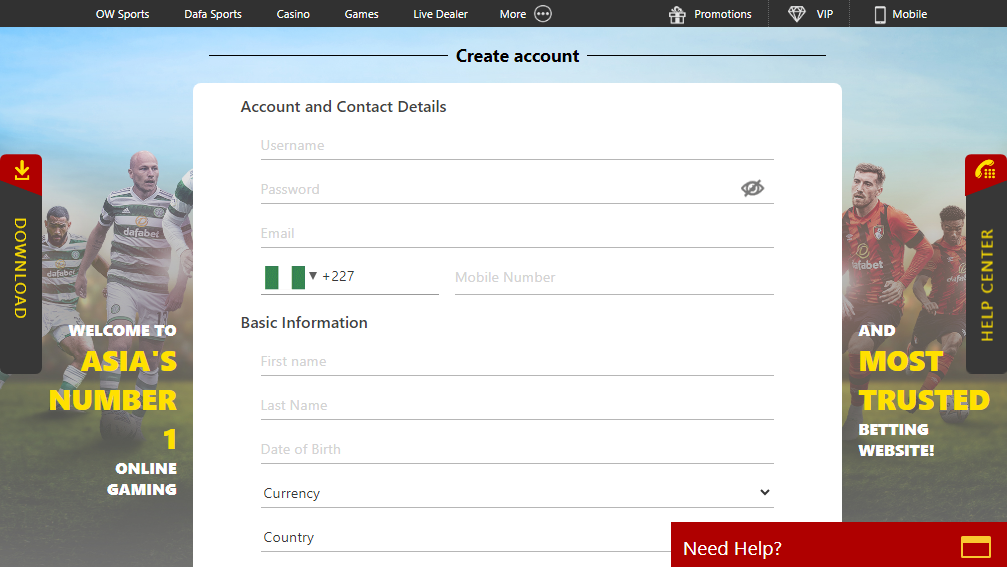
Task: Click the Mobile phone icon
Action: (880, 14)
